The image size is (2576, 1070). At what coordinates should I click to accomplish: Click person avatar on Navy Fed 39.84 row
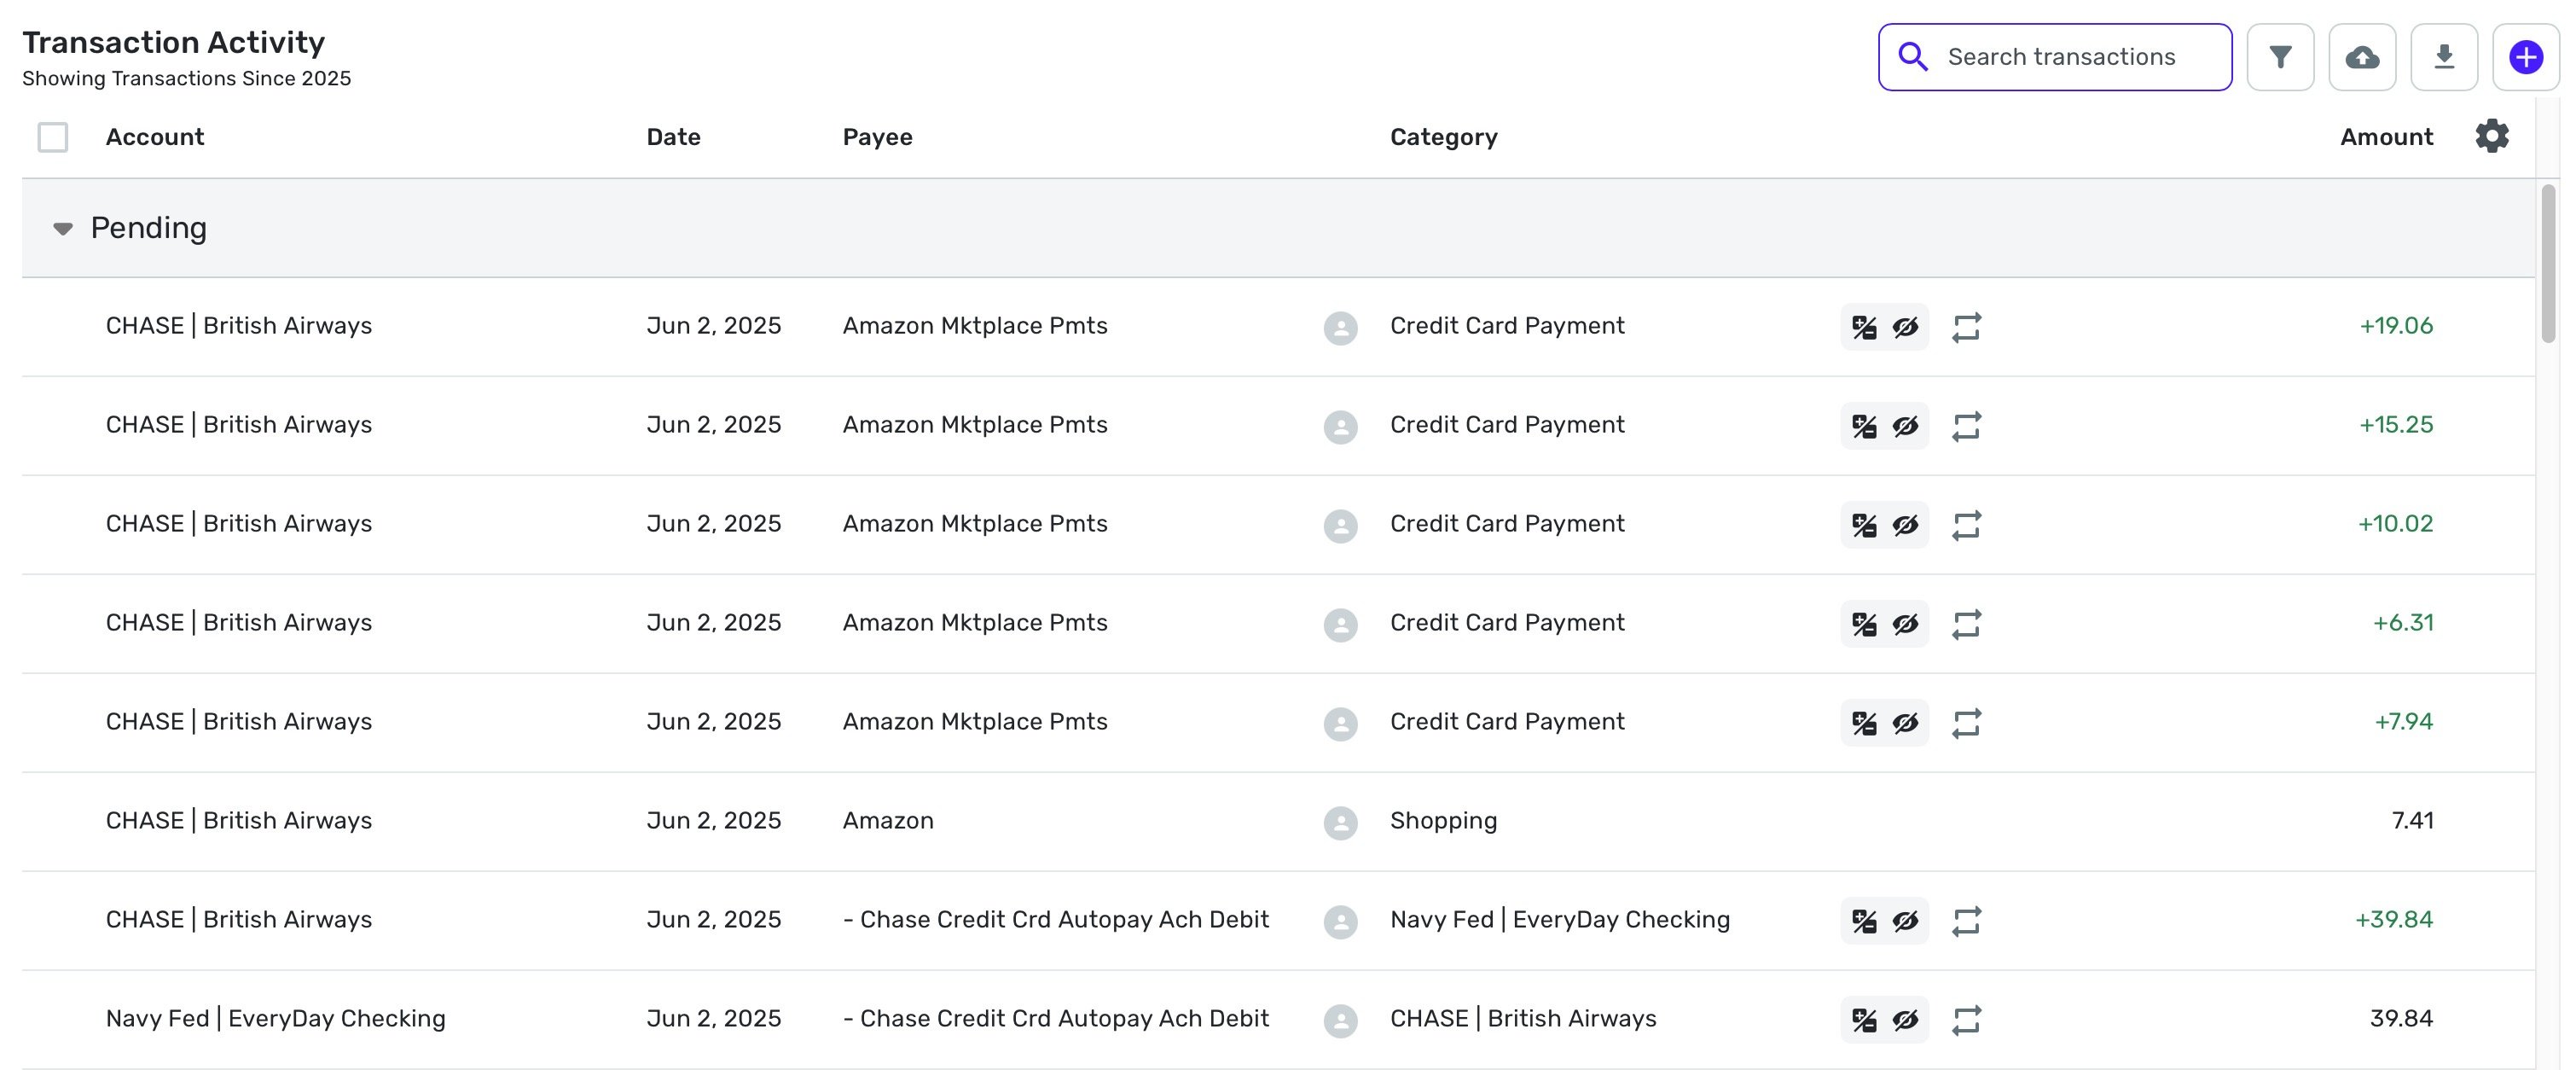pyautogui.click(x=1340, y=1021)
